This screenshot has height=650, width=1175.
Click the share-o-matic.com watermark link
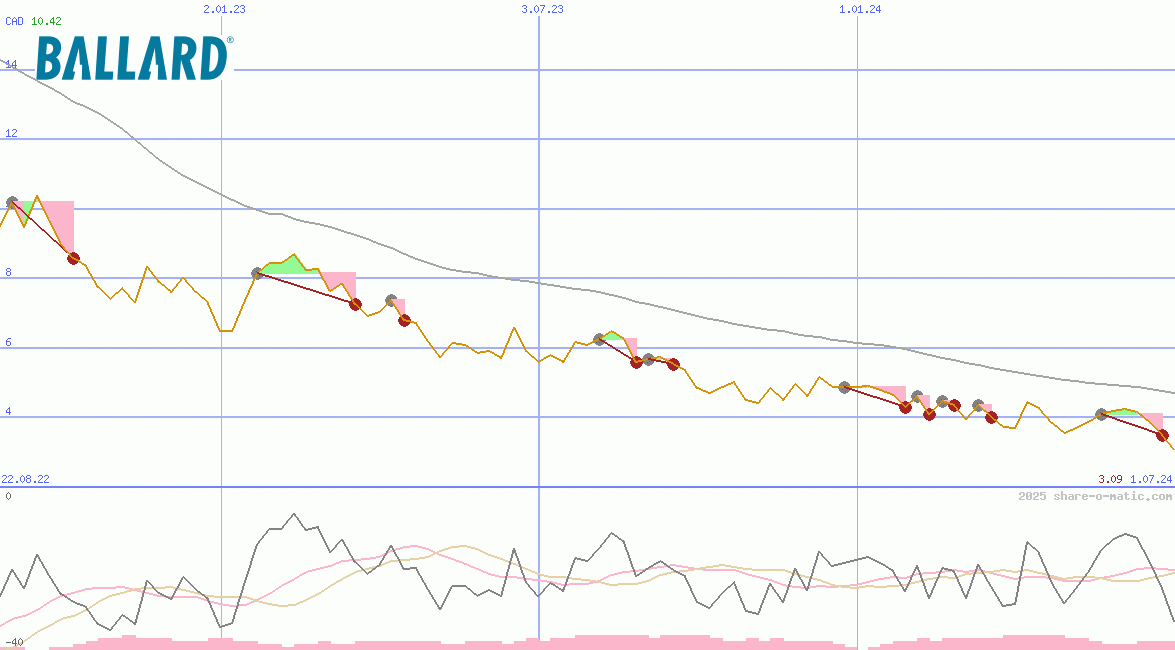pyautogui.click(x=1095, y=496)
